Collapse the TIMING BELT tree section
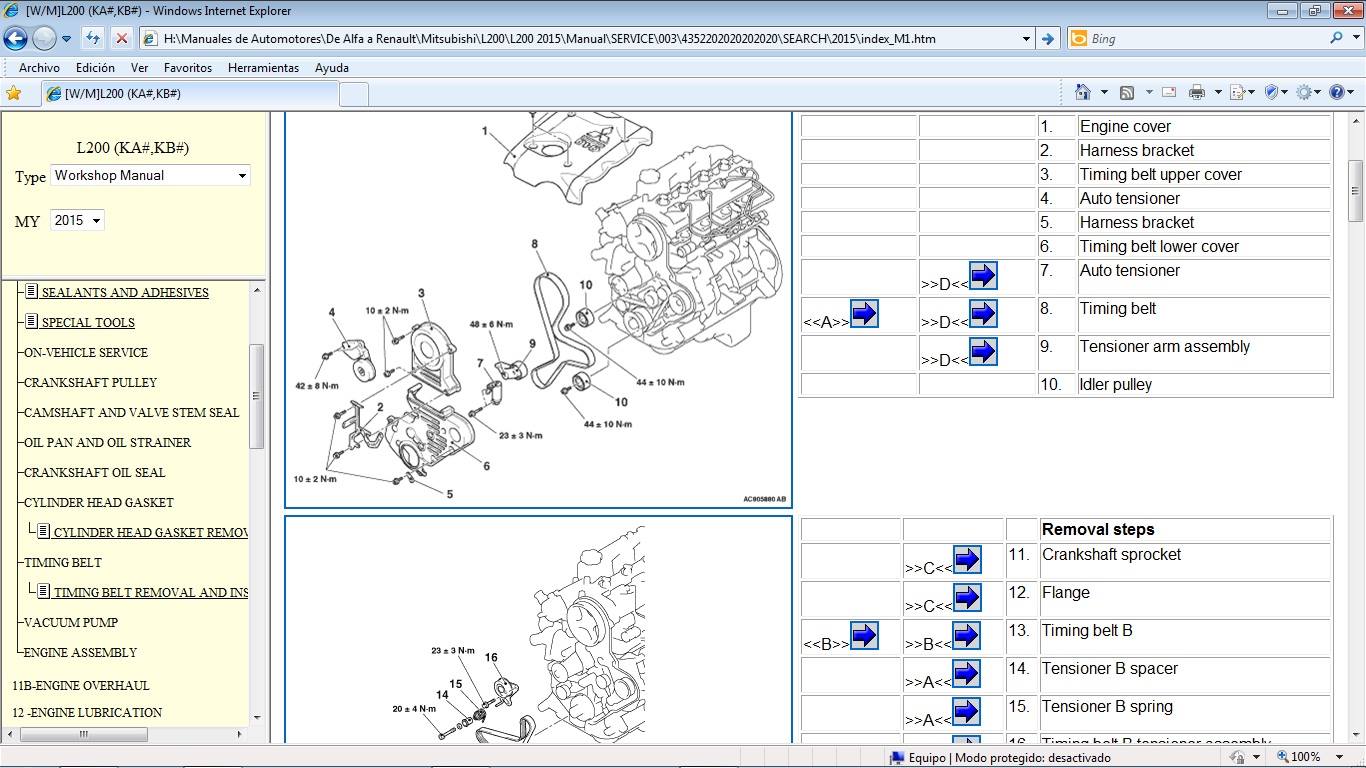Viewport: 1366px width, 768px height. [63, 562]
